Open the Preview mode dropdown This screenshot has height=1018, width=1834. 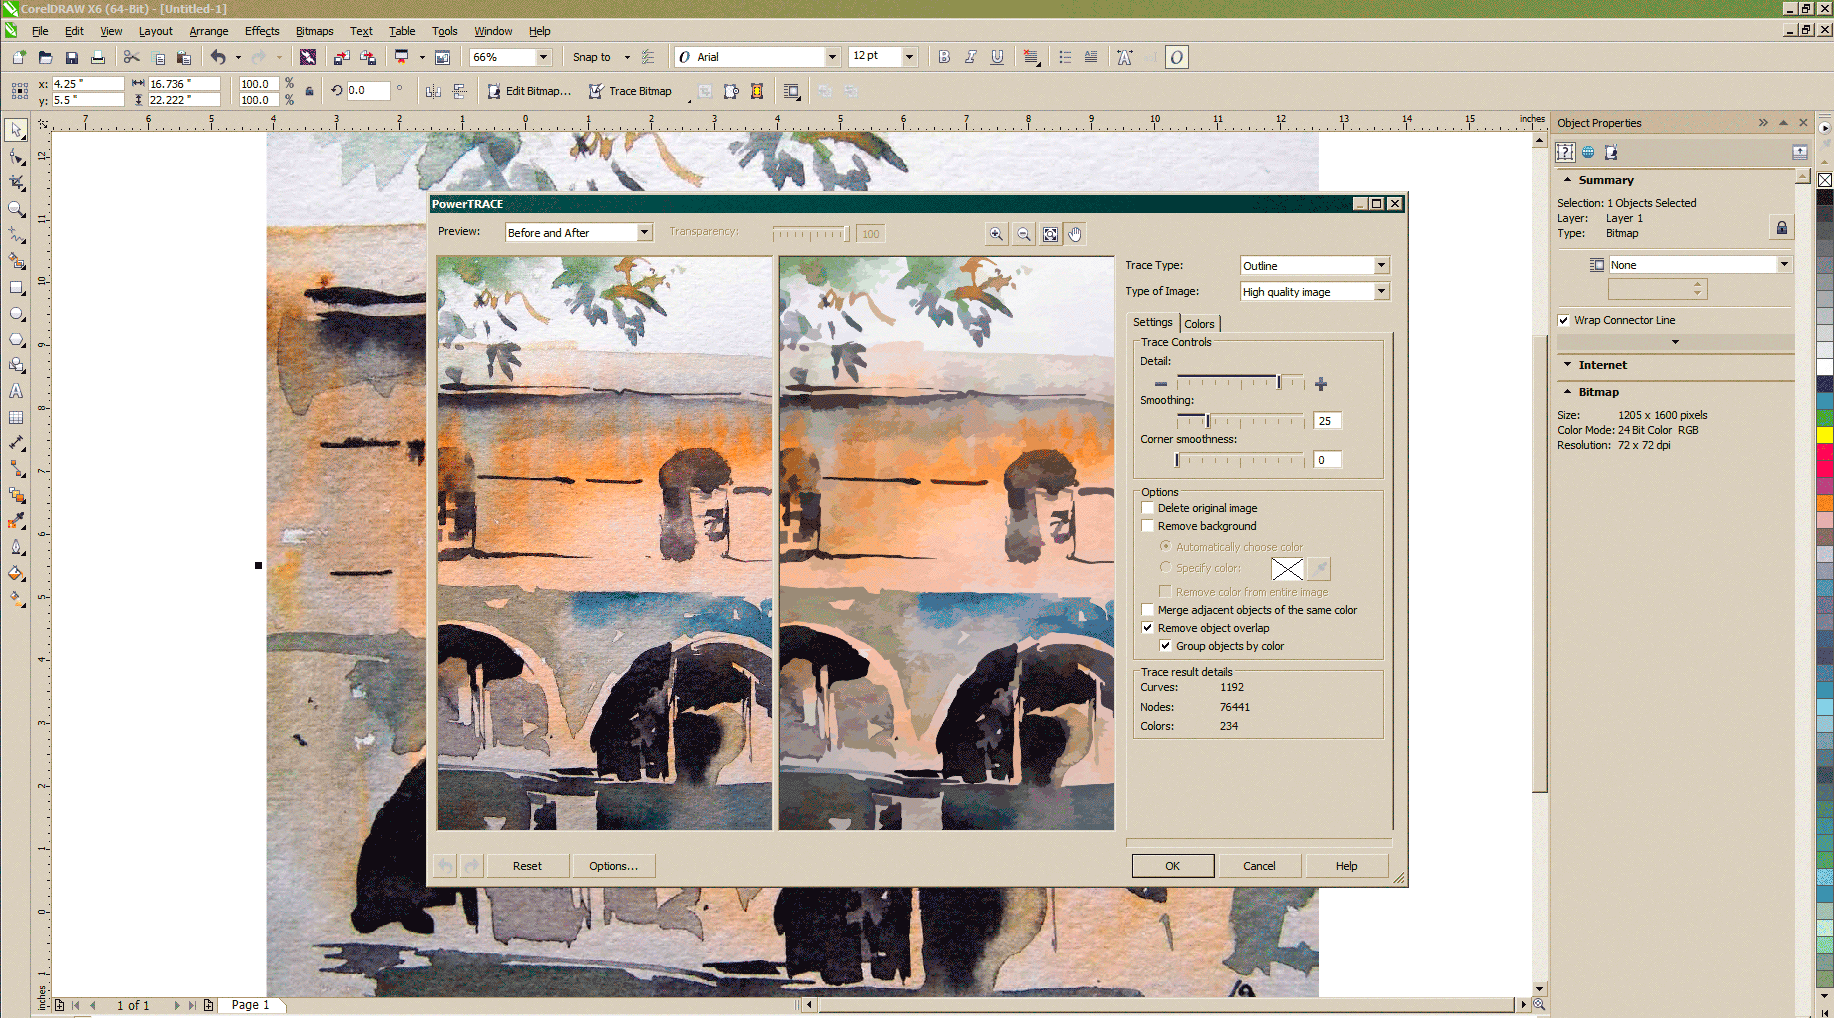point(644,232)
